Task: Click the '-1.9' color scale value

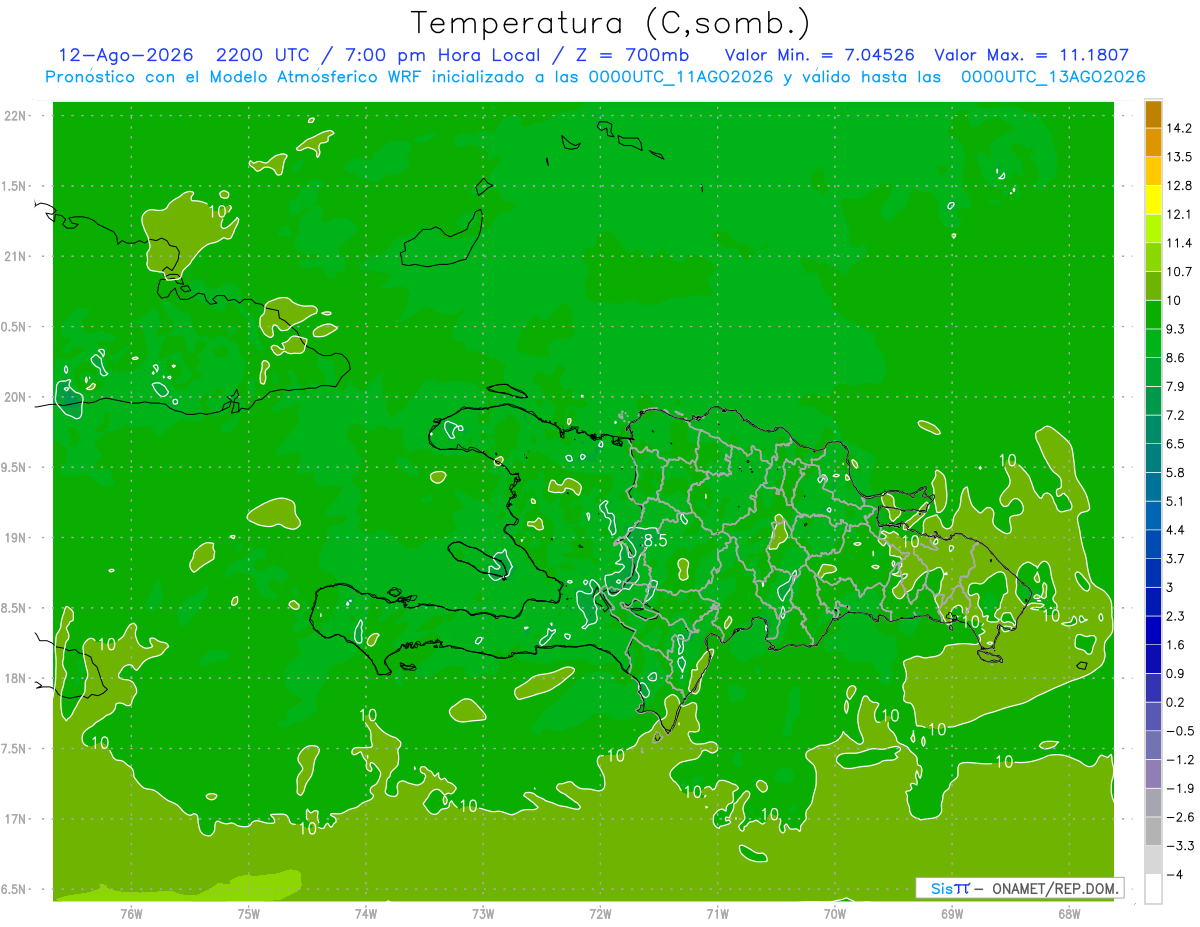Action: click(1179, 788)
